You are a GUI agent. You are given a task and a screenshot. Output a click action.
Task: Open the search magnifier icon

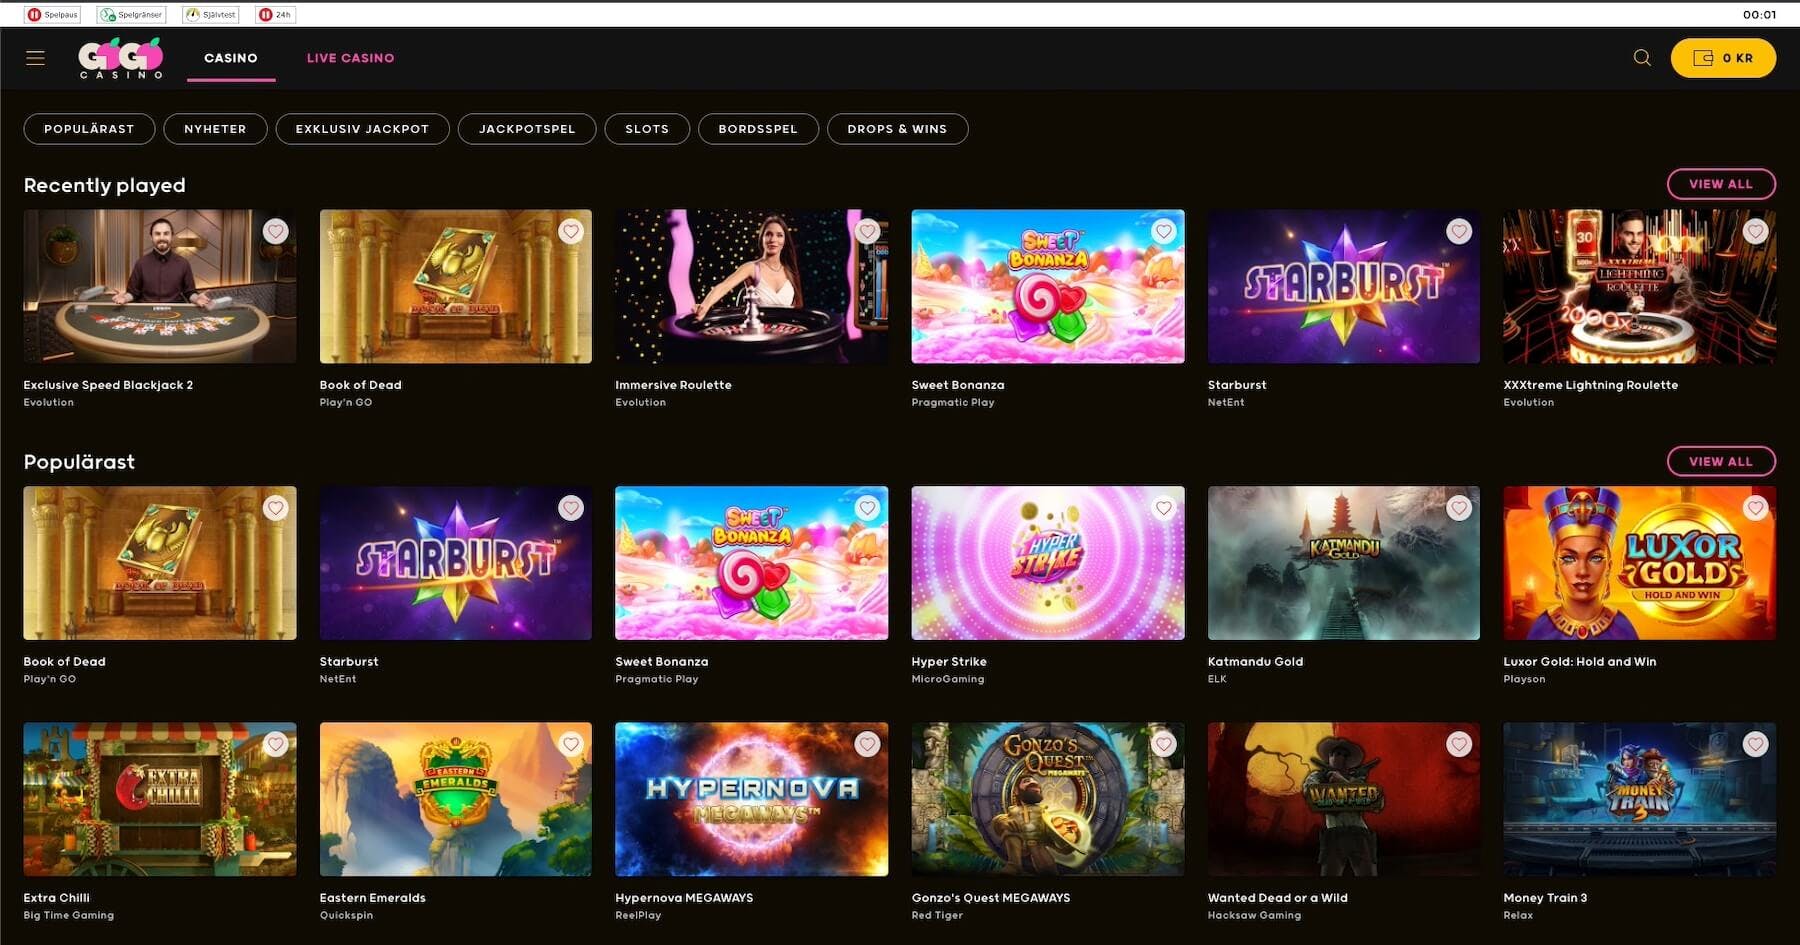[x=1642, y=58]
